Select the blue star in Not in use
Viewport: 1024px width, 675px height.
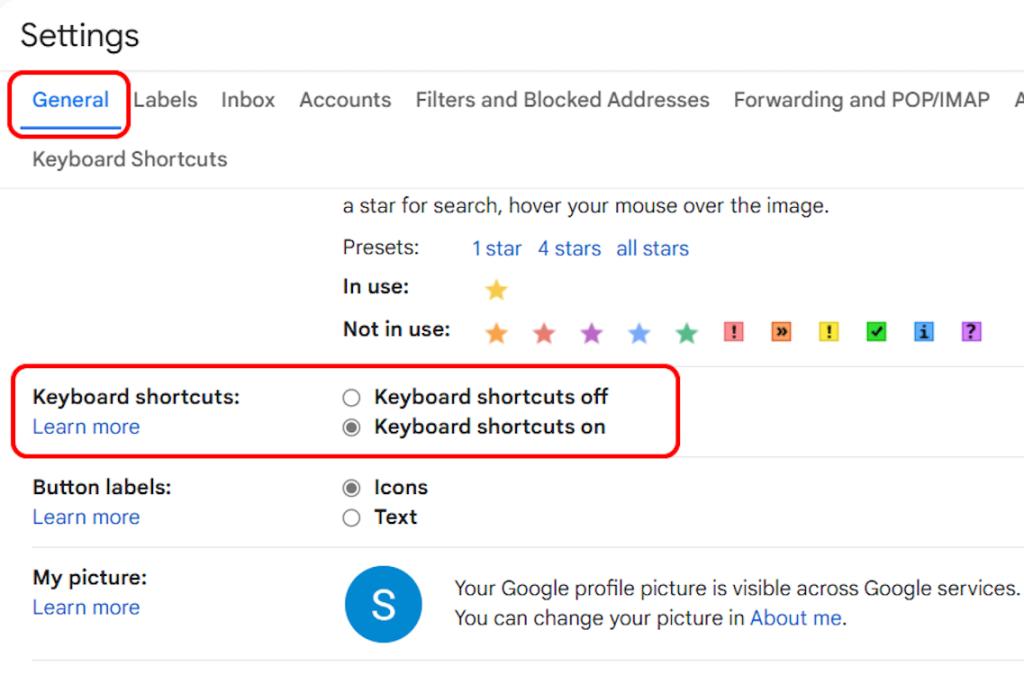click(x=639, y=333)
